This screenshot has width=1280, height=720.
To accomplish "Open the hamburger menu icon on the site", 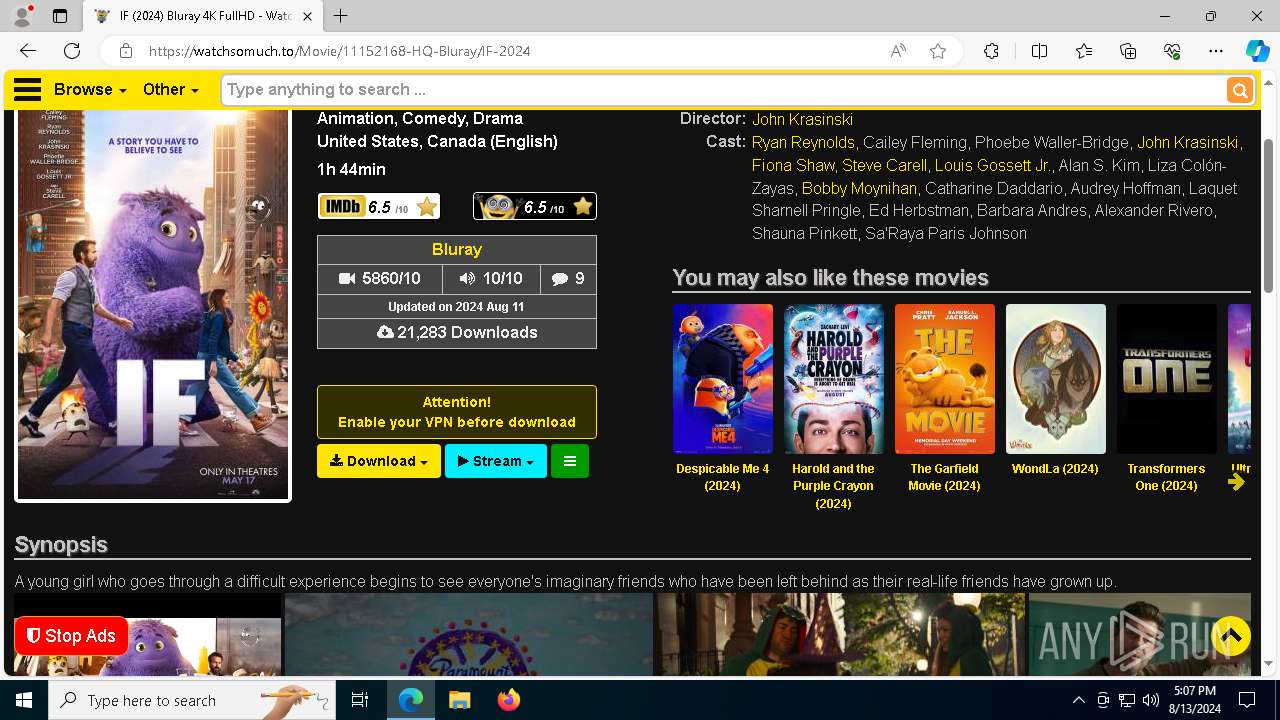I will (27, 90).
